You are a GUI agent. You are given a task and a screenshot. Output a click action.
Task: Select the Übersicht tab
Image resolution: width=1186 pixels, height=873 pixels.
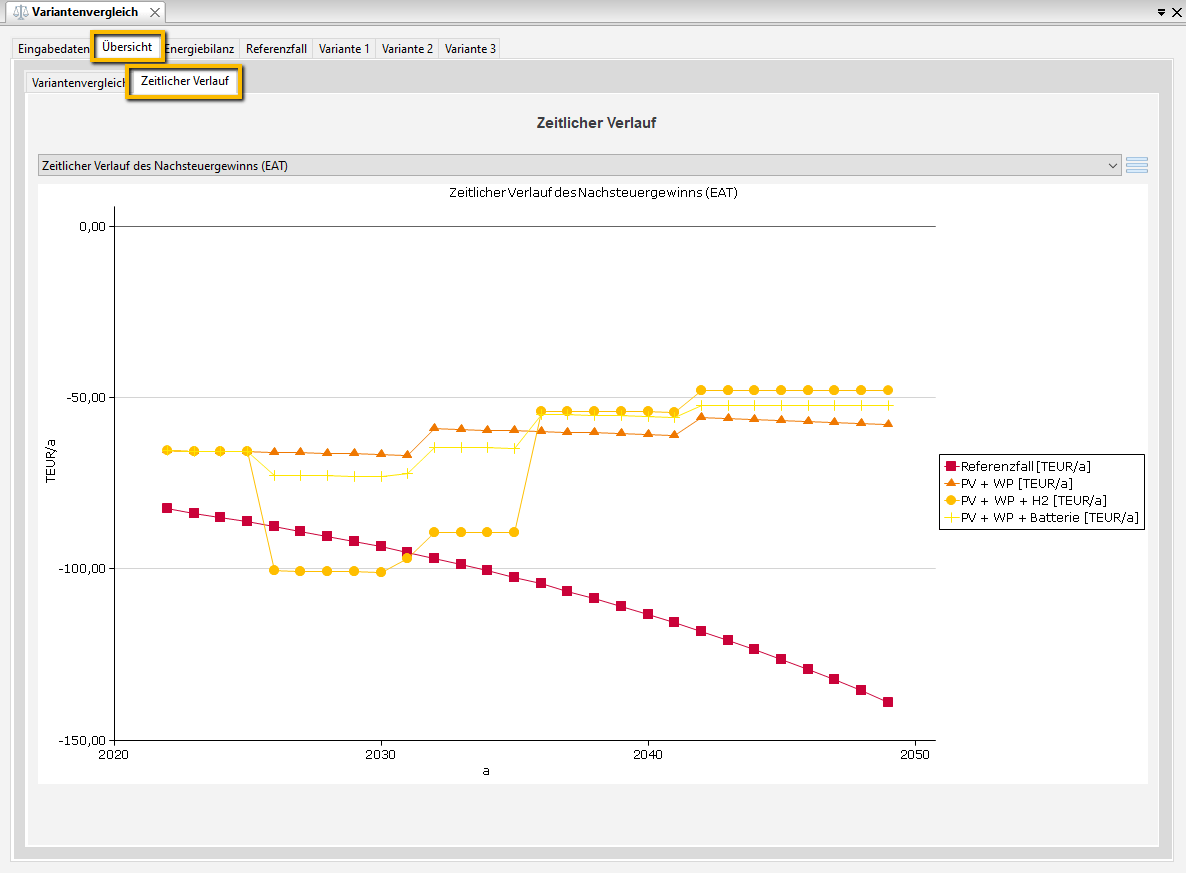(127, 47)
